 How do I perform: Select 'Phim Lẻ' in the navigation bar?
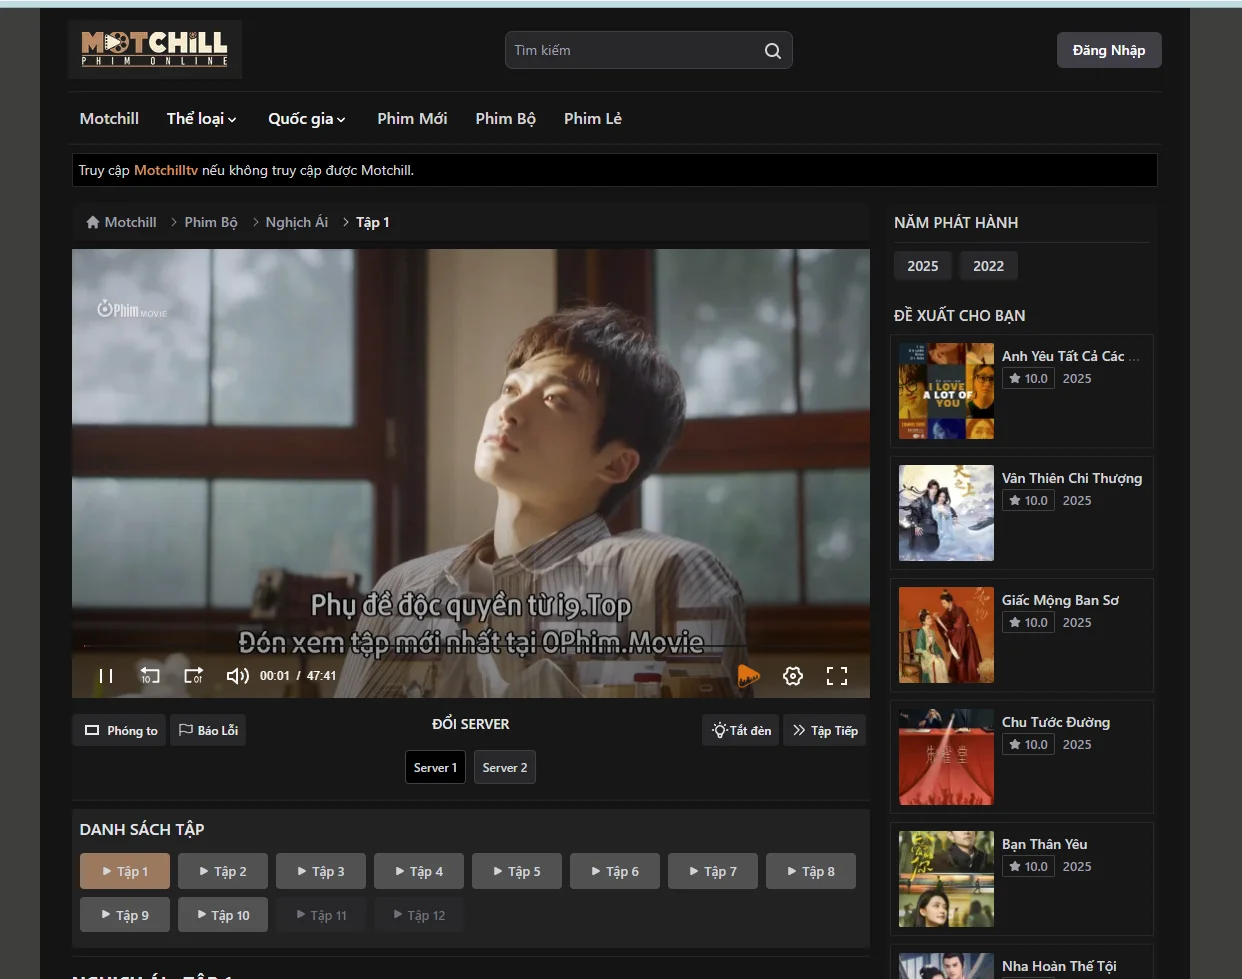point(592,118)
